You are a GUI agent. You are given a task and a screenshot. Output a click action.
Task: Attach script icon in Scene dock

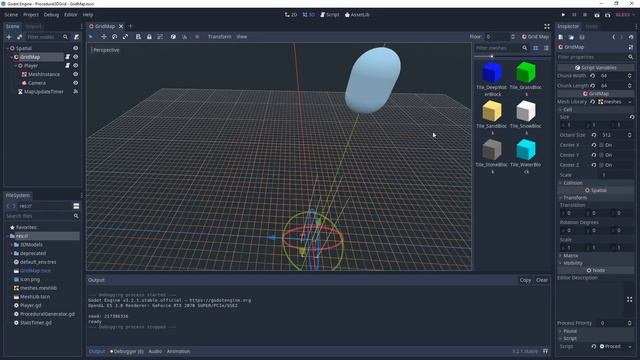click(x=76, y=37)
